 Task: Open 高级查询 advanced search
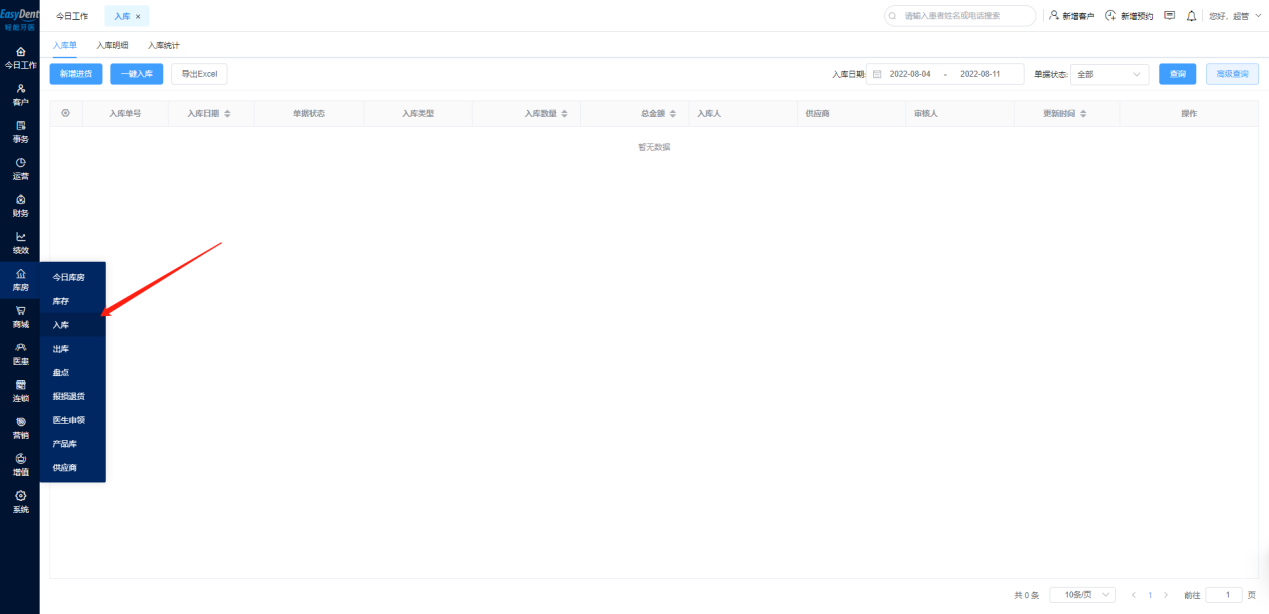1233,74
